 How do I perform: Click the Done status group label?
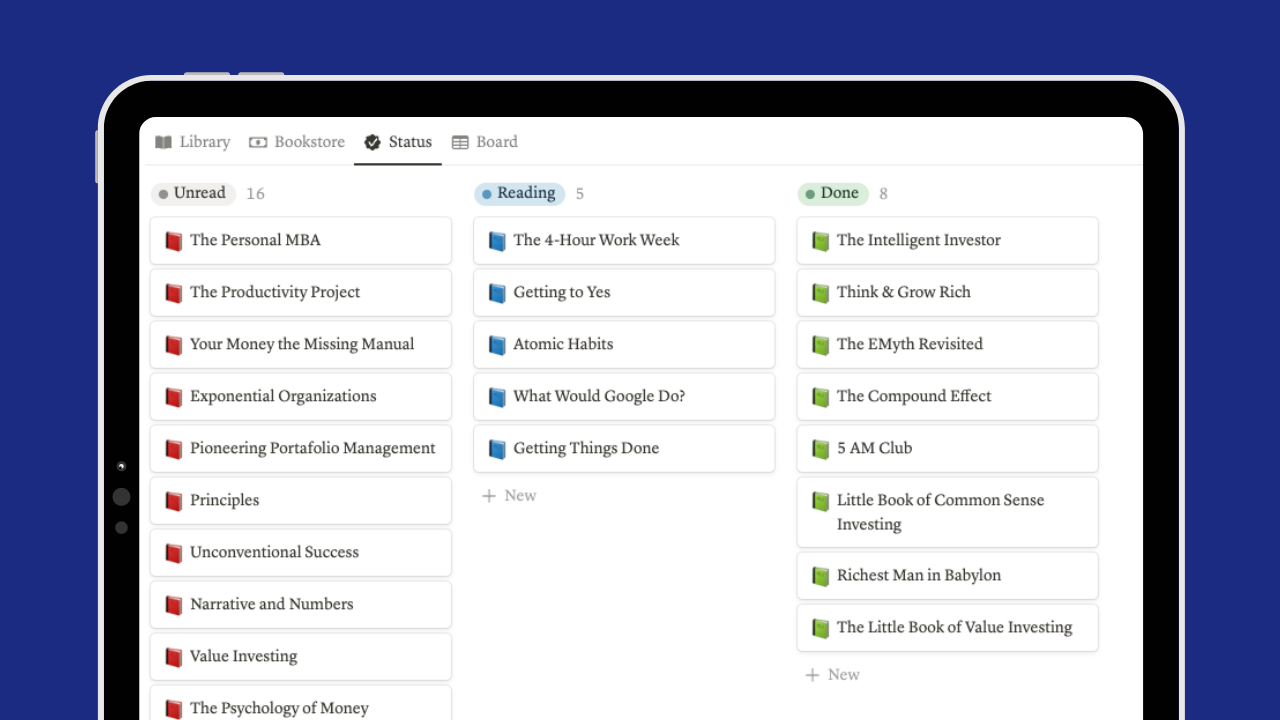click(833, 193)
